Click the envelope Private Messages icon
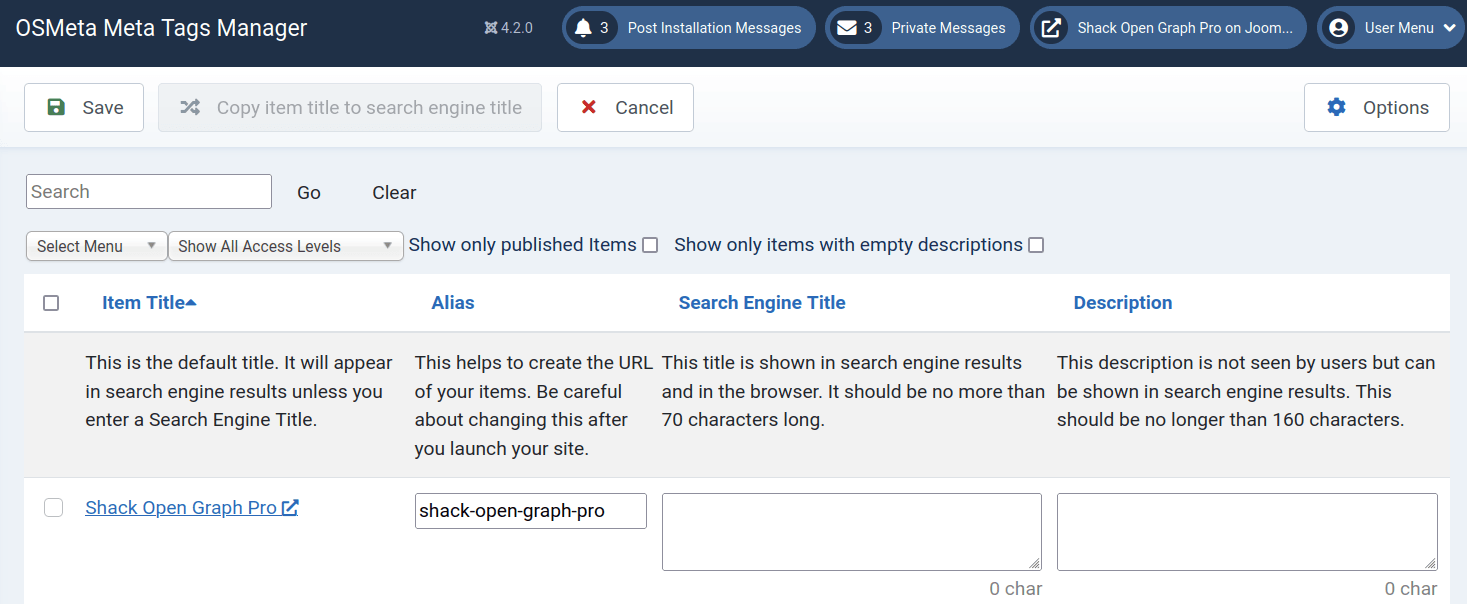The height and width of the screenshot is (604, 1467). 847,28
